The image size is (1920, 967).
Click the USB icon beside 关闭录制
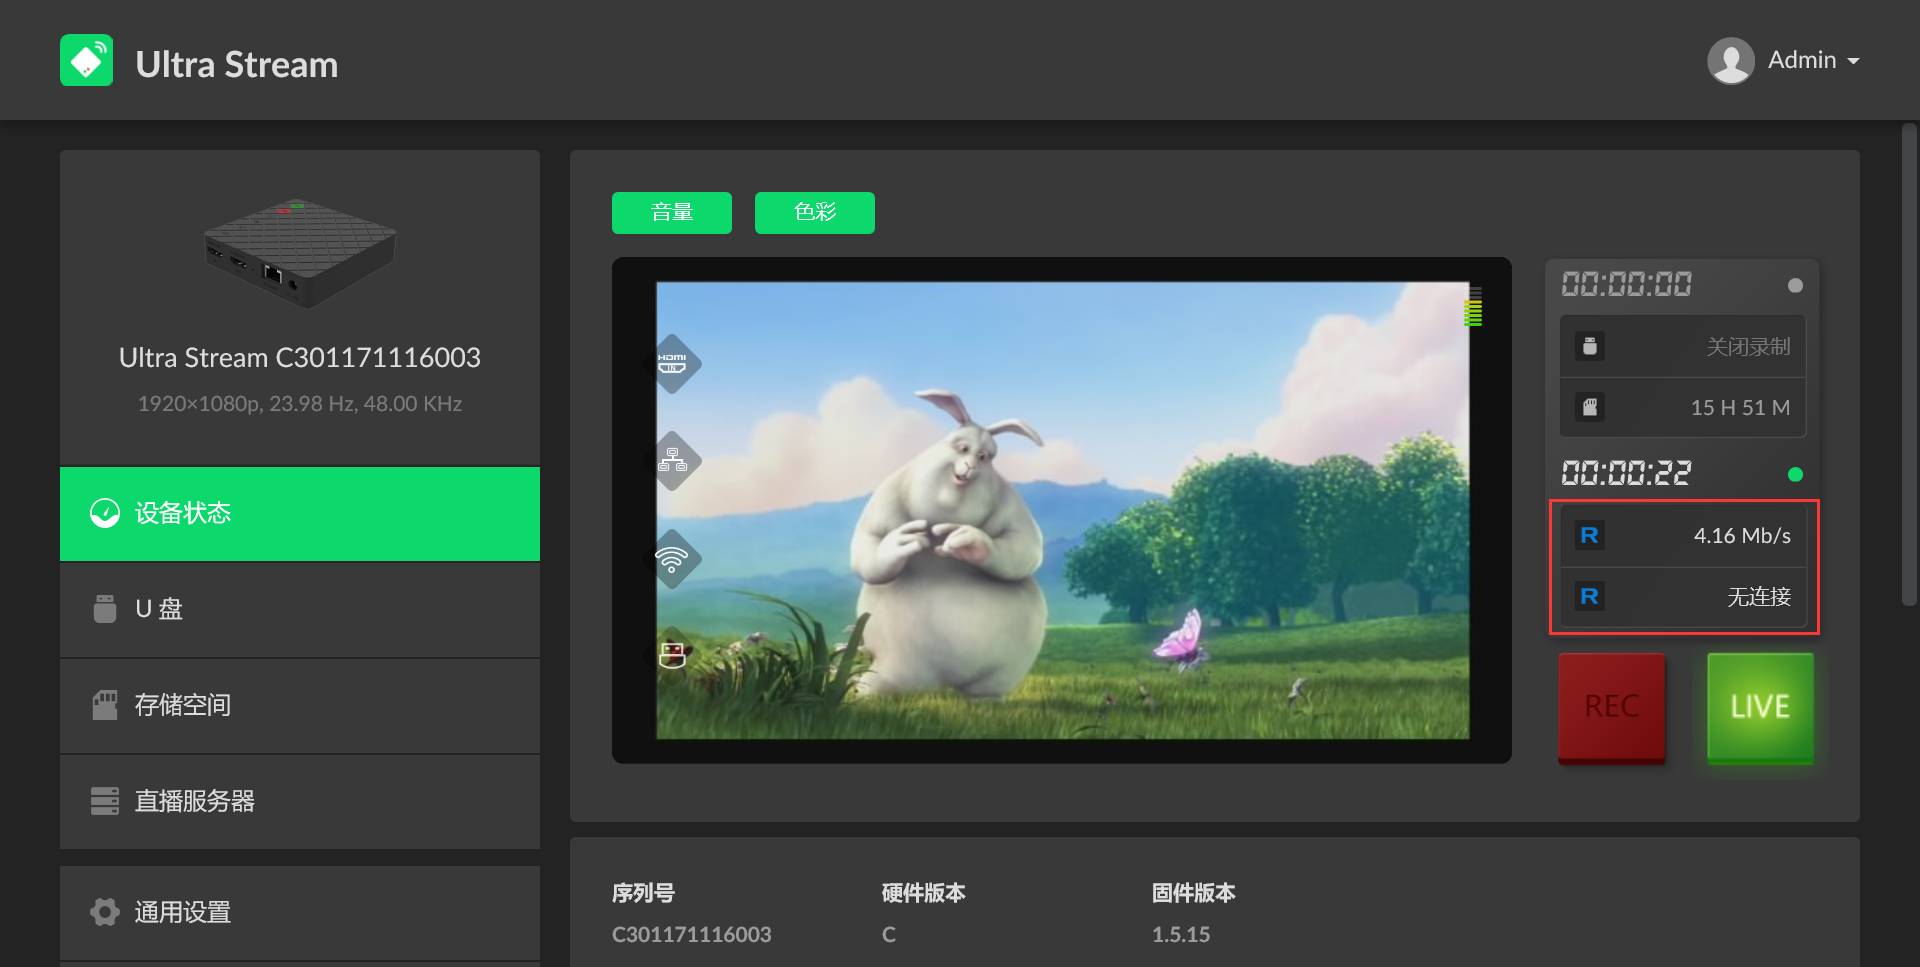1590,346
